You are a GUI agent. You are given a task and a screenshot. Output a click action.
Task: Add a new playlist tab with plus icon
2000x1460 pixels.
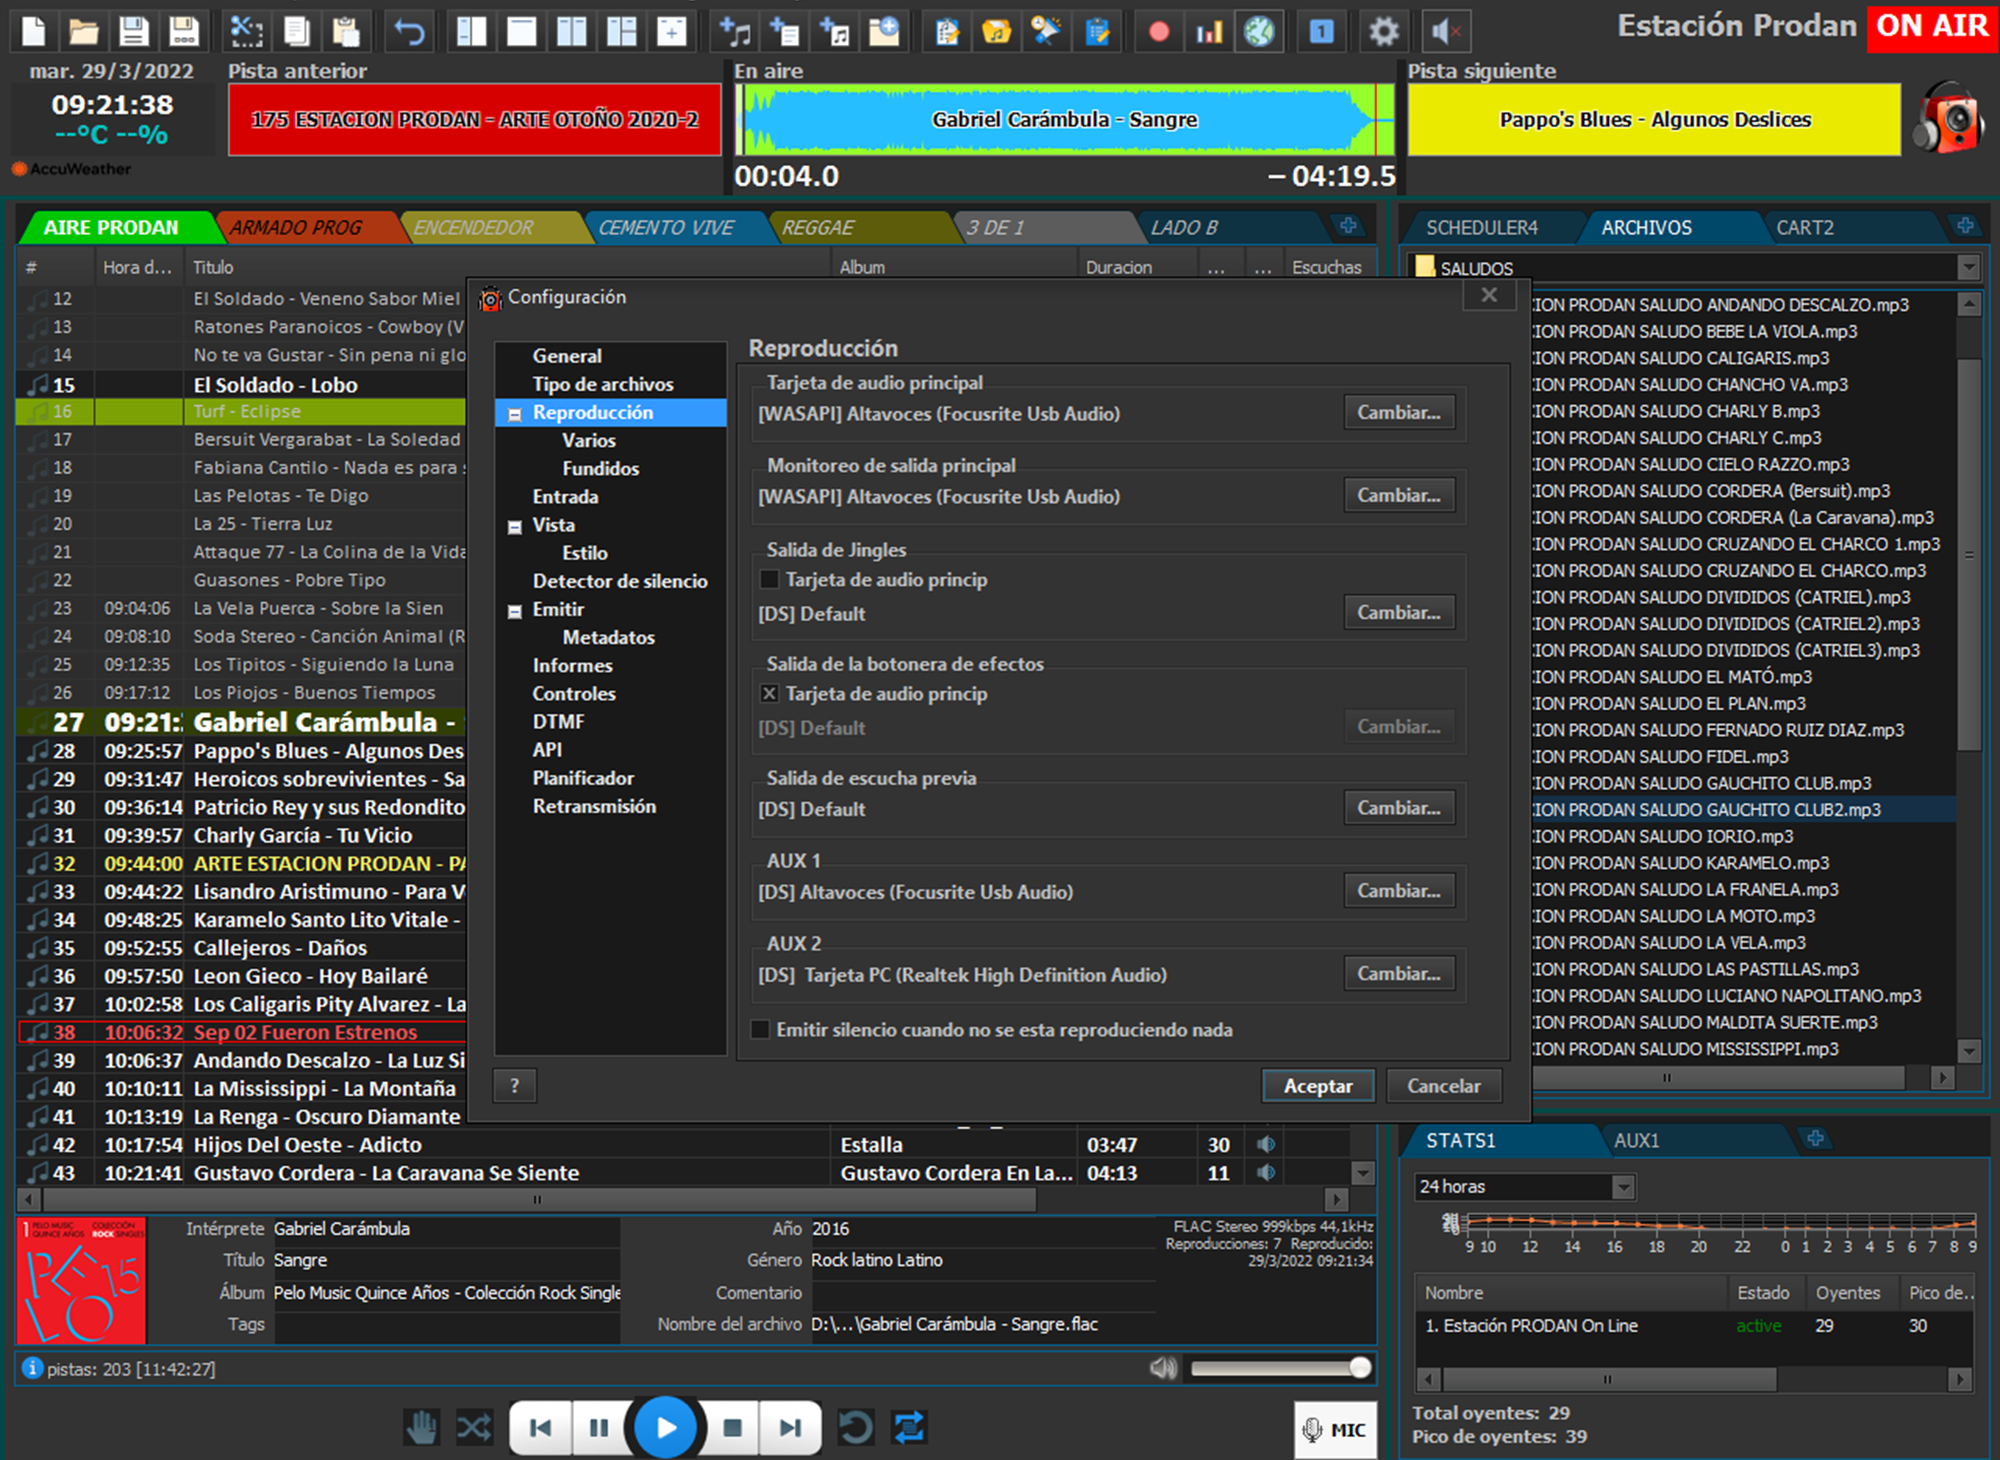tap(1348, 226)
